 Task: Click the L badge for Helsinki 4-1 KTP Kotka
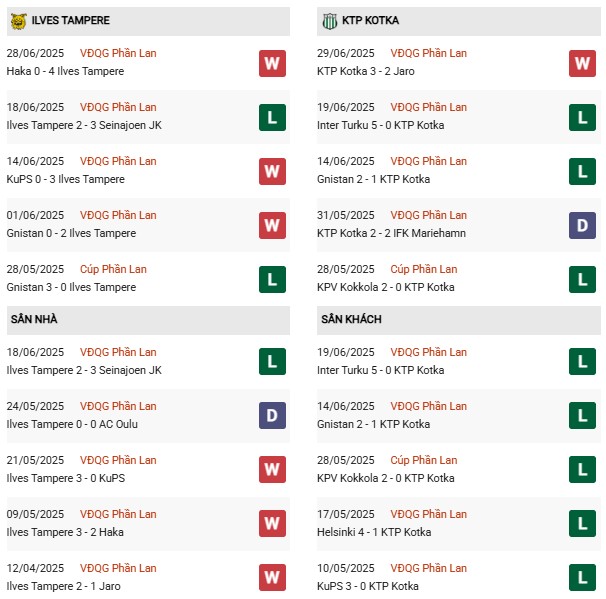[x=582, y=524]
